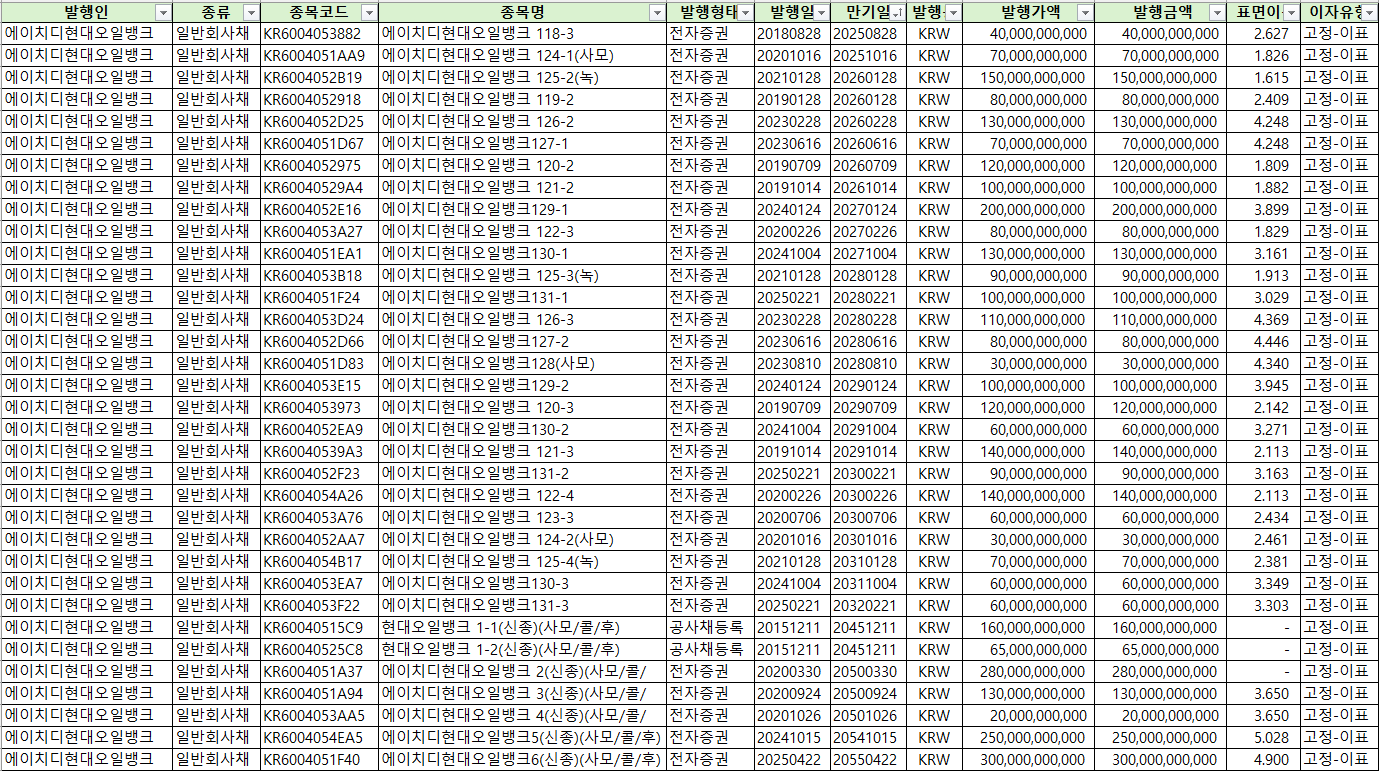Select code cell KR60040515C9
The height and width of the screenshot is (771, 1379).
[x=319, y=627]
